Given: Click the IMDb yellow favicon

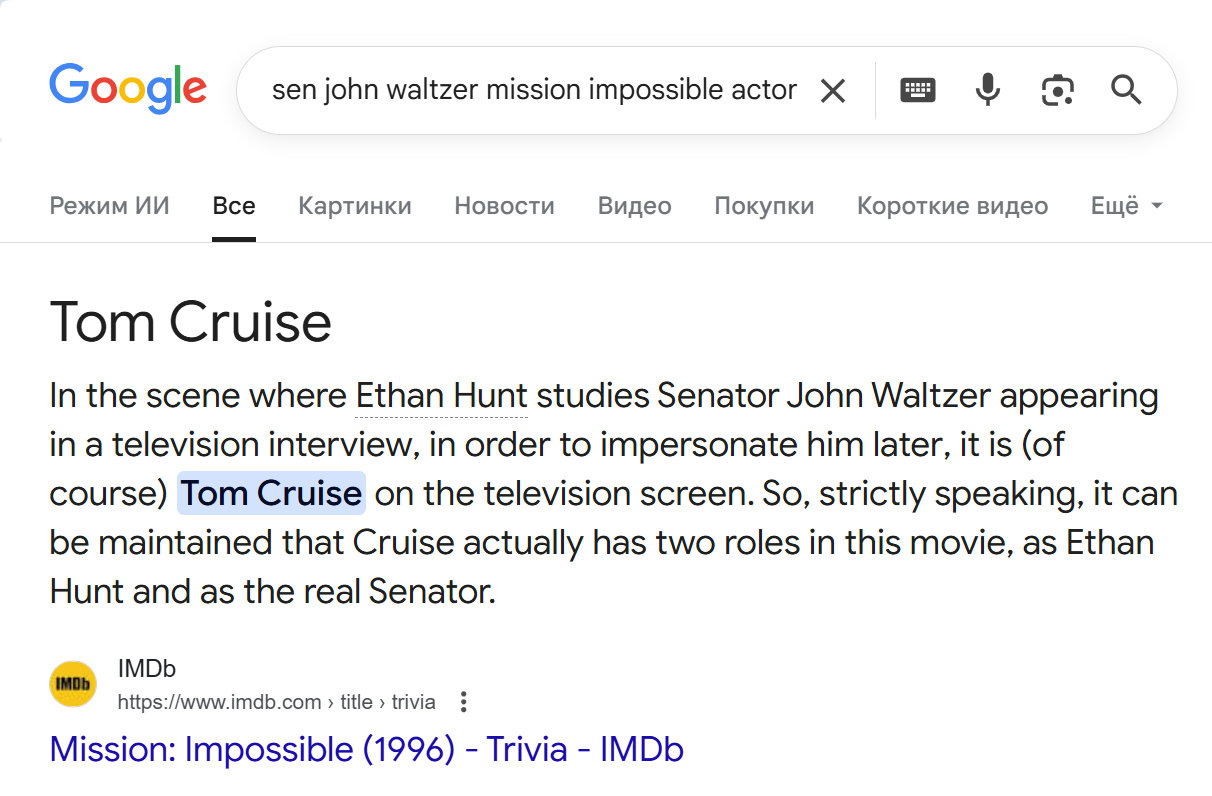Looking at the screenshot, I should coord(73,684).
